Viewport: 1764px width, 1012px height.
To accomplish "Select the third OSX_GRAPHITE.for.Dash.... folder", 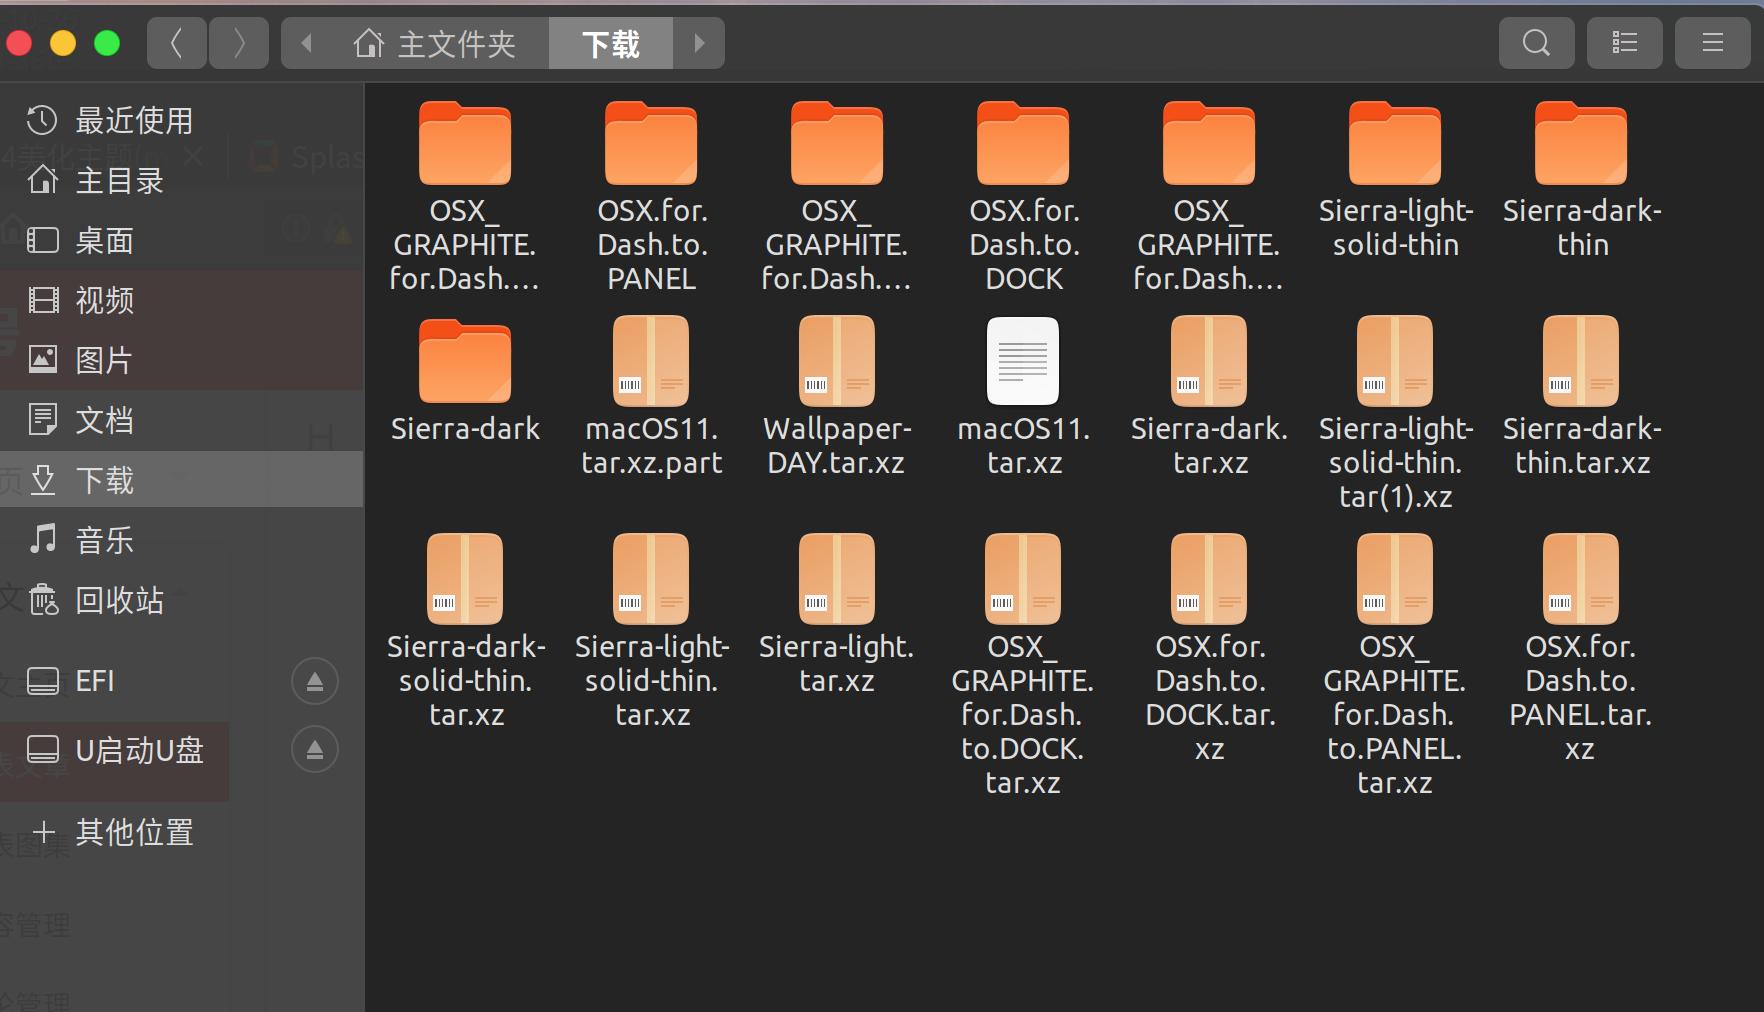I will pos(1209,197).
